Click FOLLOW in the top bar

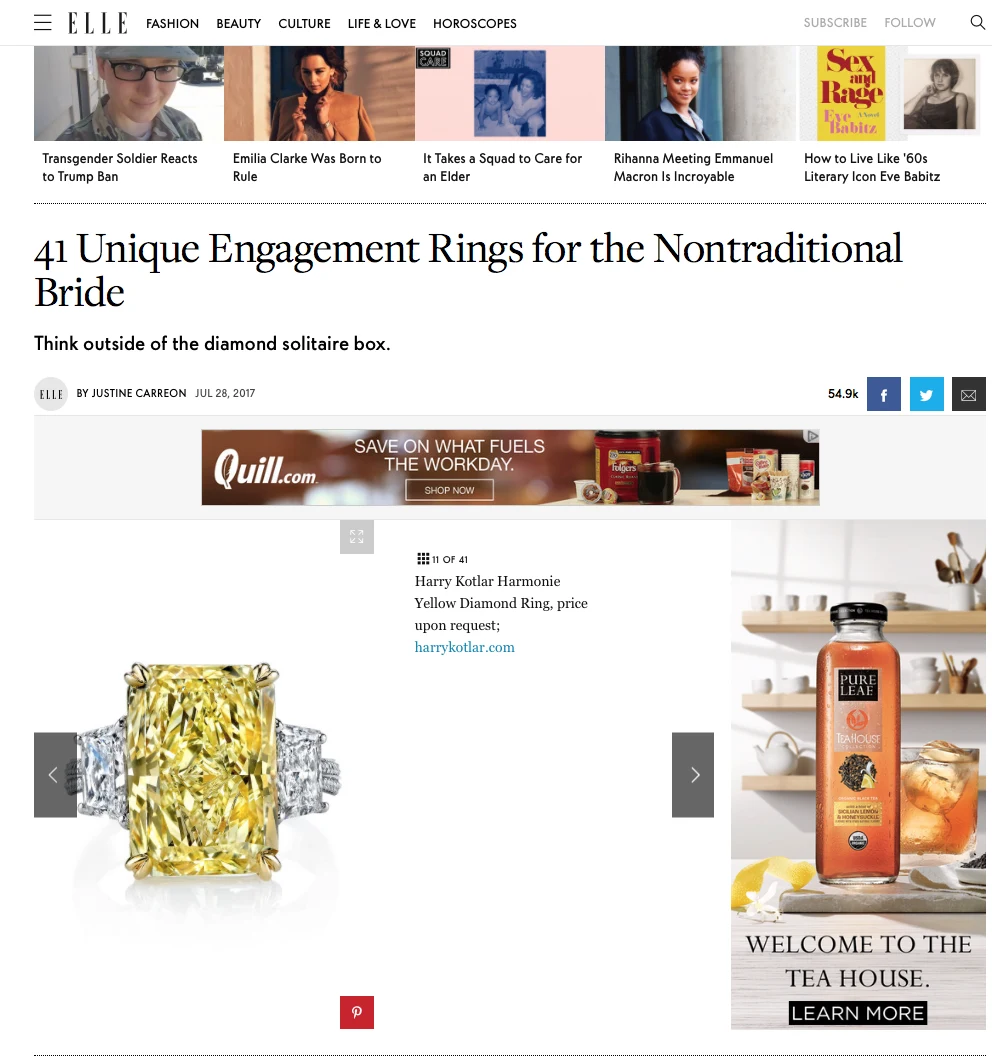click(910, 22)
